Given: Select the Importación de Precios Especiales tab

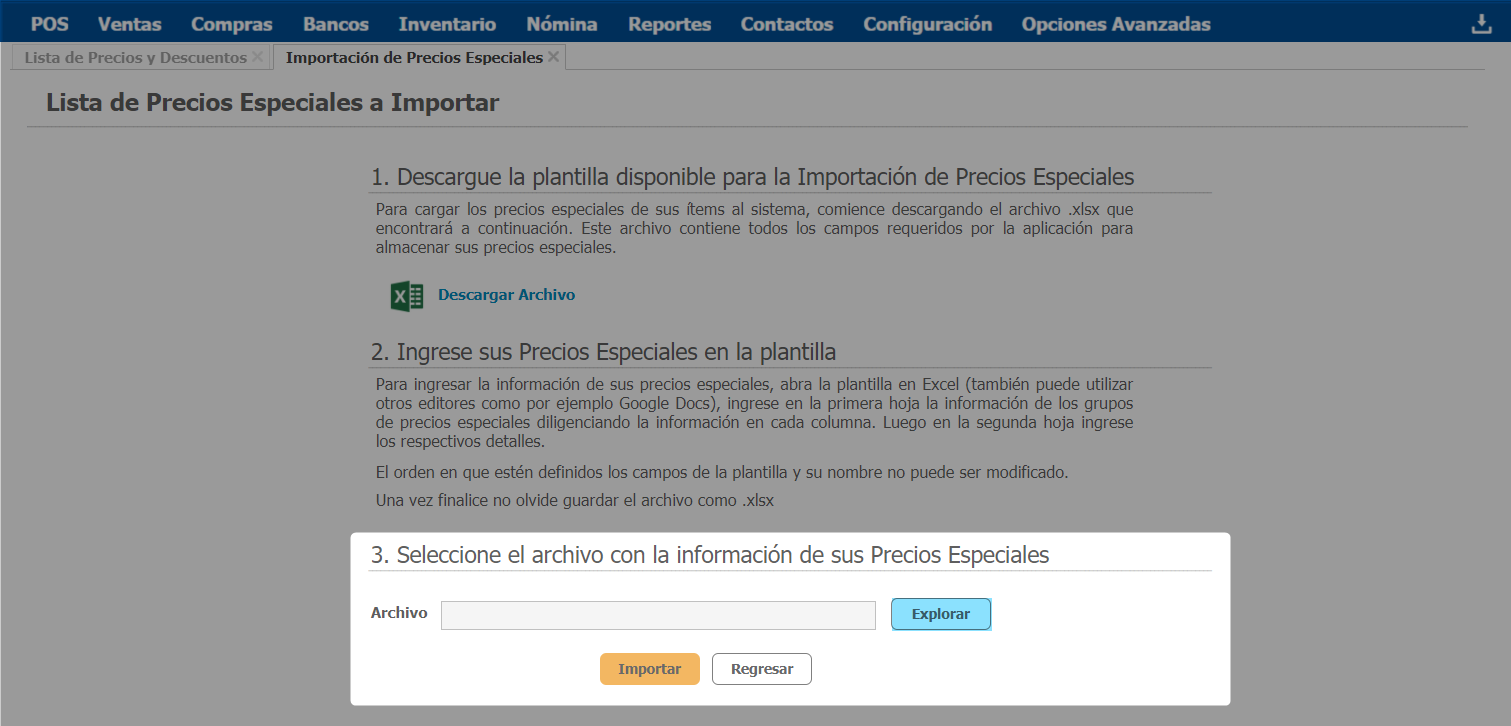Looking at the screenshot, I should click(414, 58).
